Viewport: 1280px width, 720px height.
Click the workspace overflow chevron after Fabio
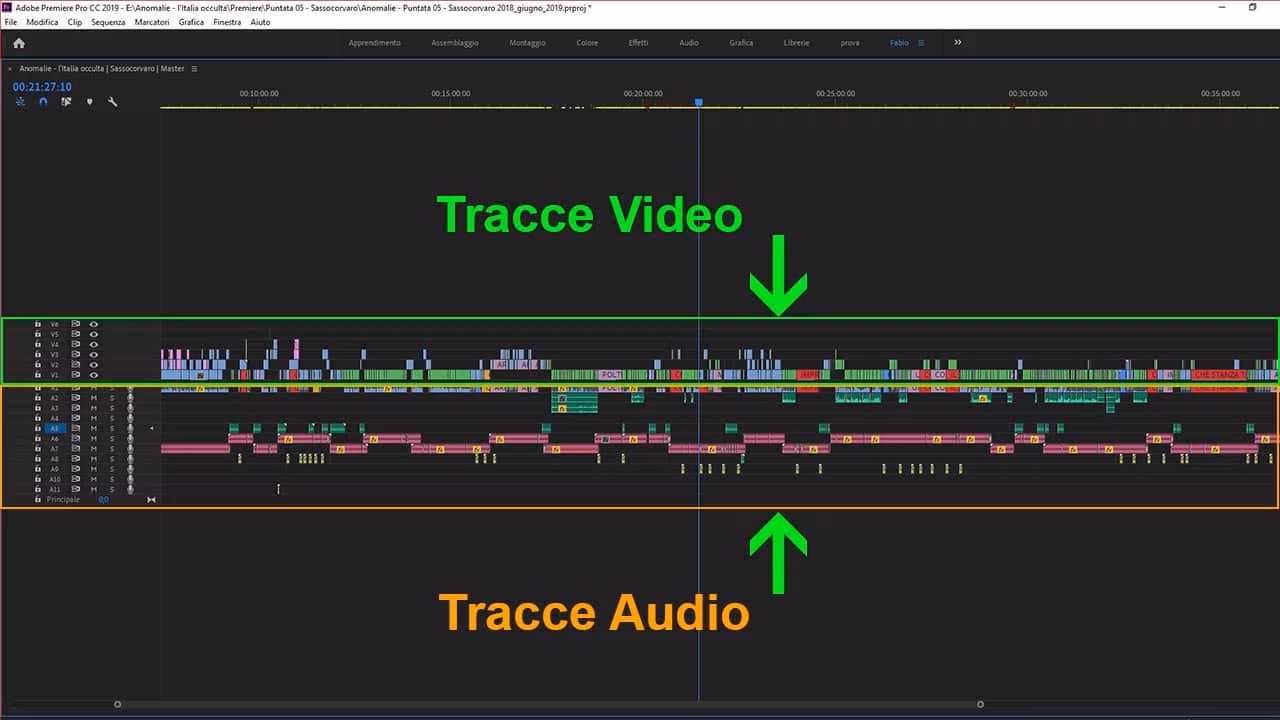957,42
